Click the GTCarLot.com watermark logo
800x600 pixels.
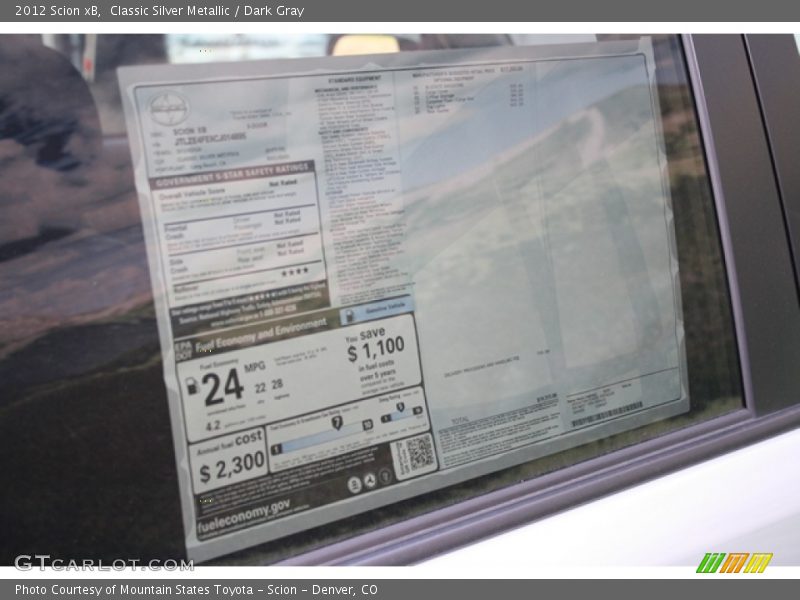click(x=103, y=563)
